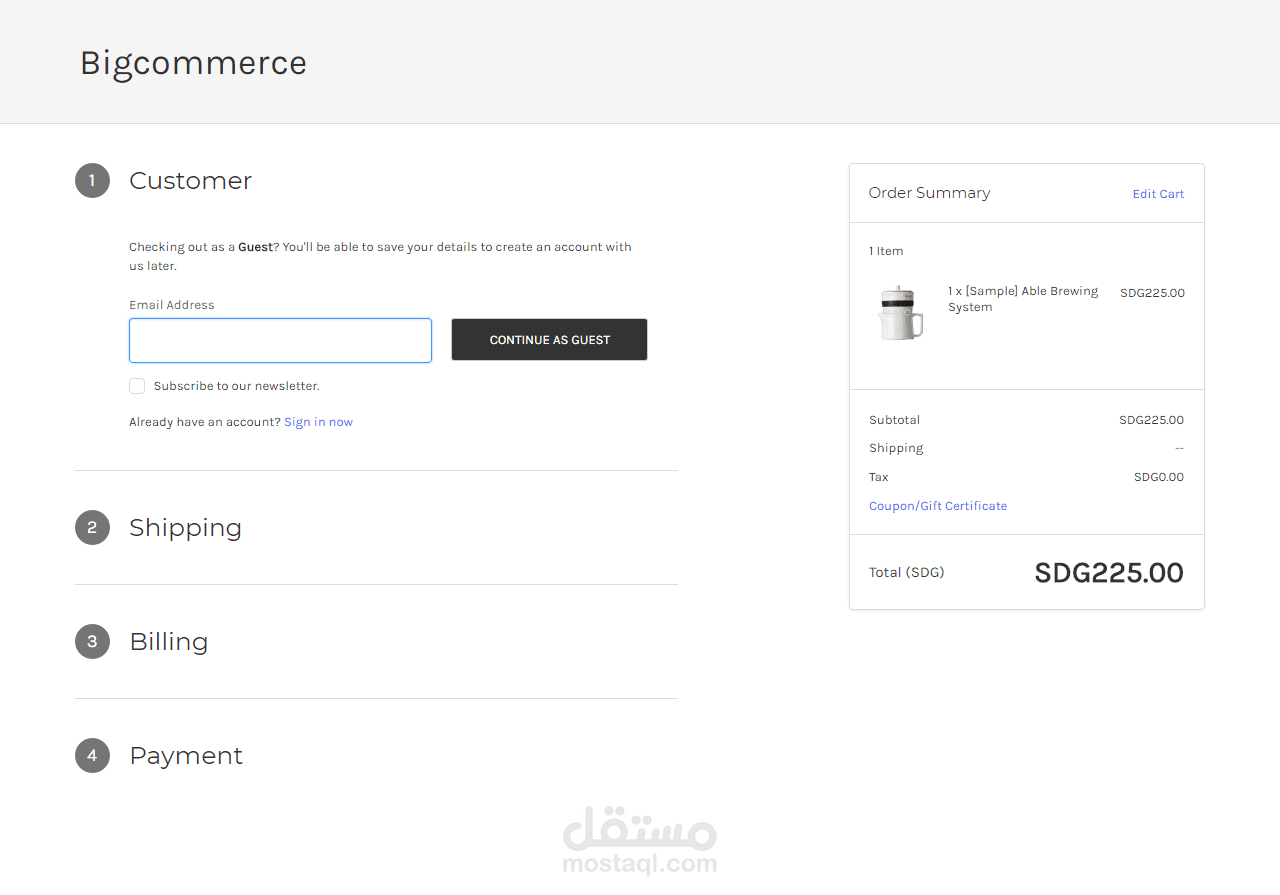
Task: Click the step 4 Payment number icon
Action: coord(92,756)
